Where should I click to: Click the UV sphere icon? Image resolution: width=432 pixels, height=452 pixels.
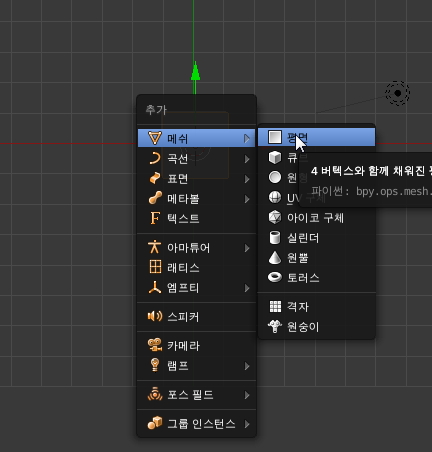click(275, 197)
